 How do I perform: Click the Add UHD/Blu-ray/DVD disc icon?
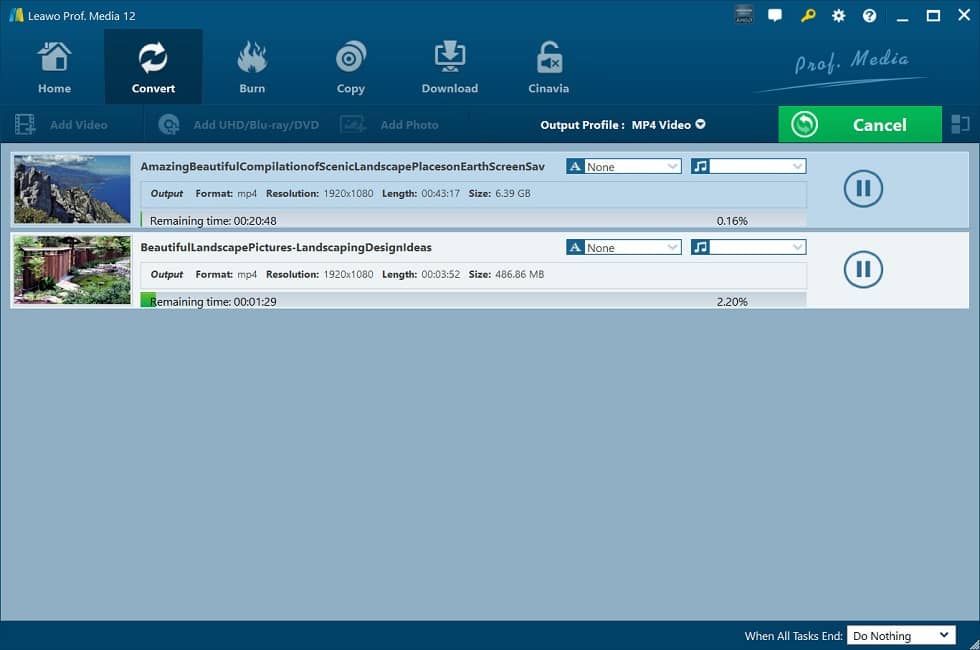click(x=169, y=124)
